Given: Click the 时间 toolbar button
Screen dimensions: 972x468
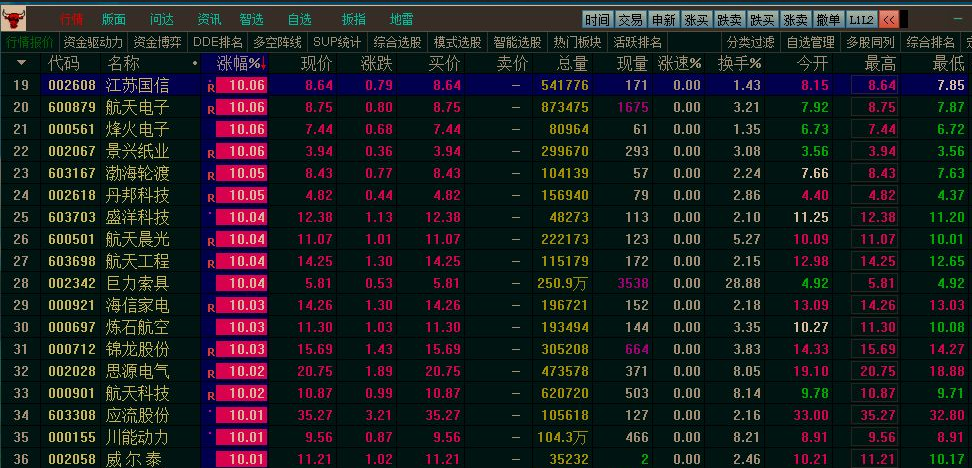Looking at the screenshot, I should click(597, 20).
